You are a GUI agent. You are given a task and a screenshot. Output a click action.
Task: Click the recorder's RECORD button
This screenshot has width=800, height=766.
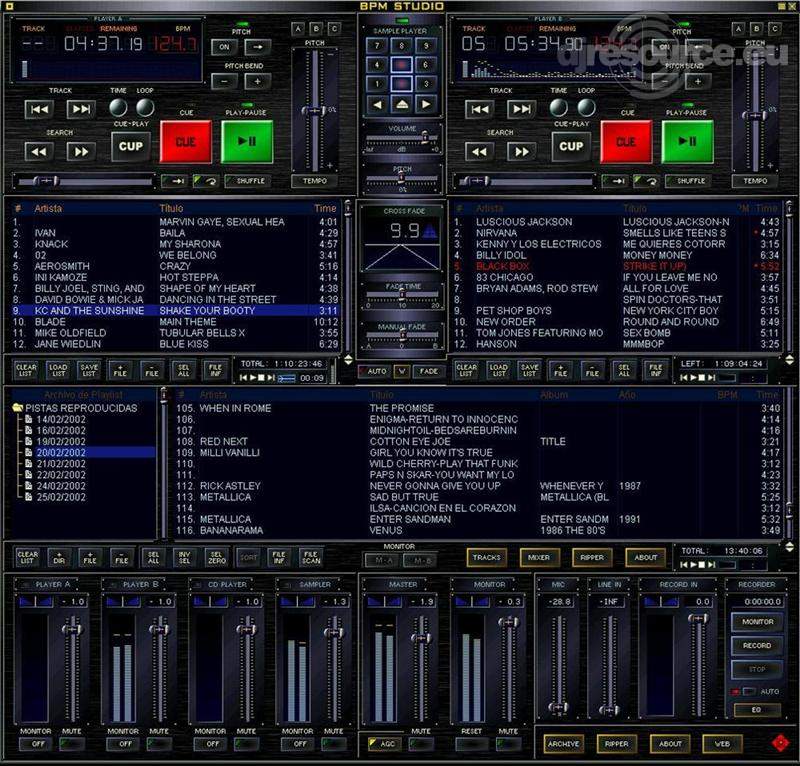click(757, 646)
